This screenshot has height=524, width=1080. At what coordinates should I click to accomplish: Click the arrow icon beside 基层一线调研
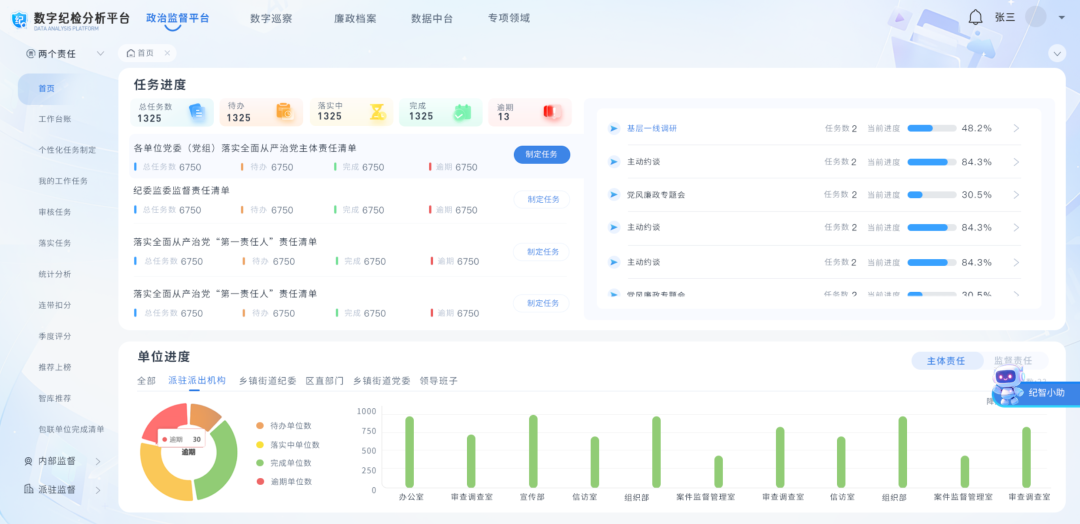coord(614,128)
